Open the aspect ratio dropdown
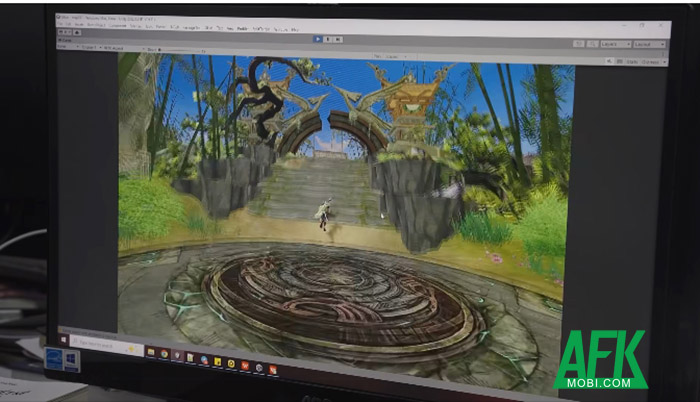Viewport: 700px width, 402px height. [x=124, y=48]
